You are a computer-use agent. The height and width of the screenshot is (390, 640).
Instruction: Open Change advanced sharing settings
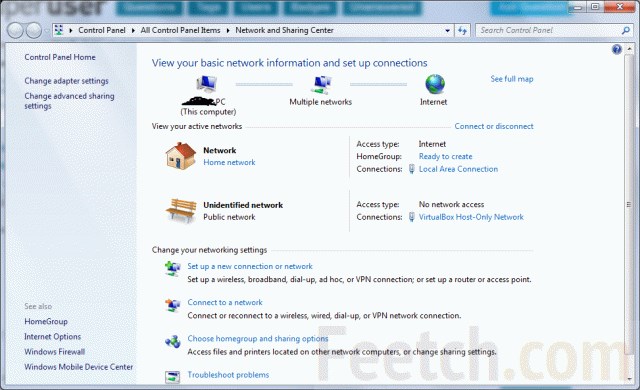click(69, 101)
